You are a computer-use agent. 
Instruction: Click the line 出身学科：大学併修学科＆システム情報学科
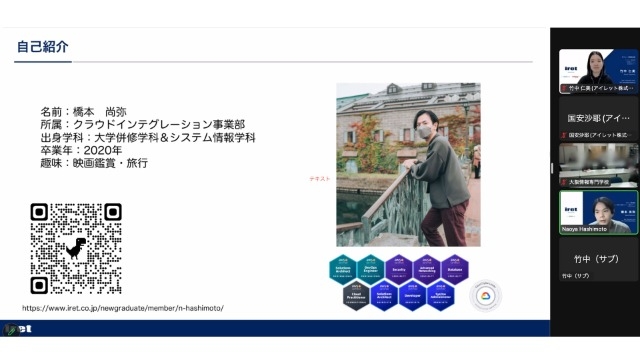[x=148, y=138]
